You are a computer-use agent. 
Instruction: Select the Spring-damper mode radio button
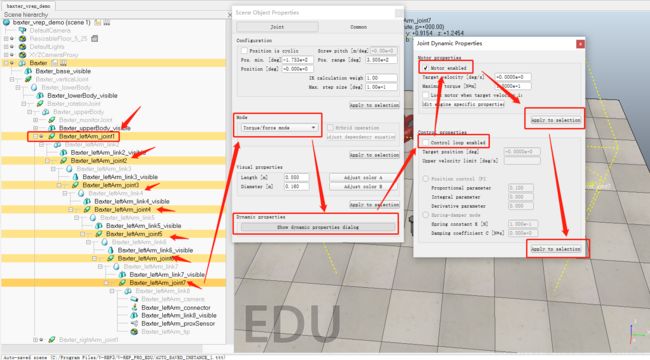click(x=425, y=215)
